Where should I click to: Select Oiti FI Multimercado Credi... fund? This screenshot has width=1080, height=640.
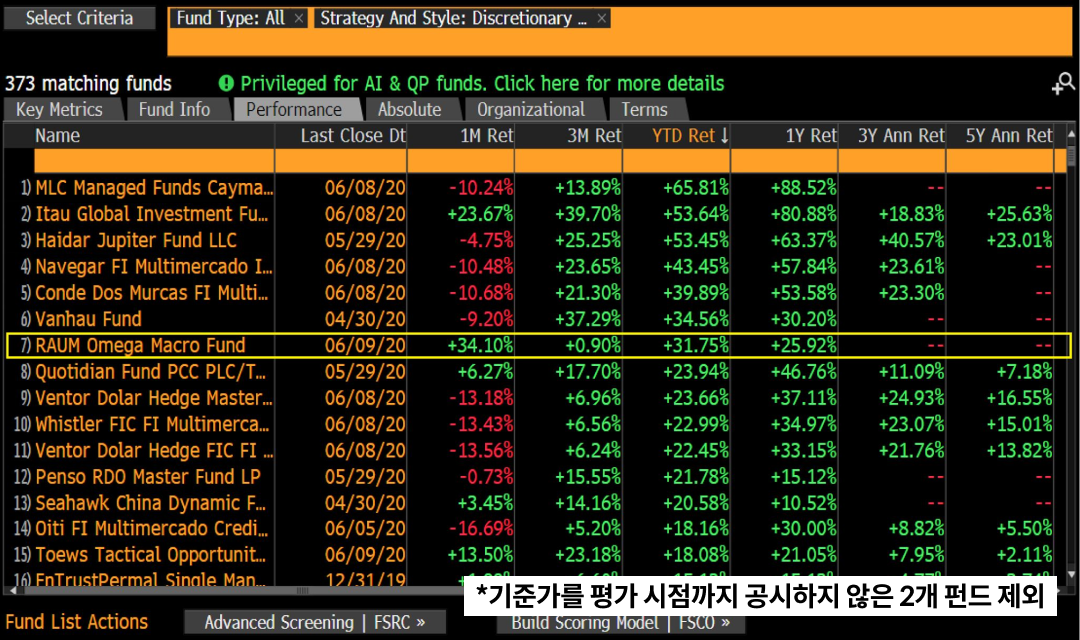[152, 528]
